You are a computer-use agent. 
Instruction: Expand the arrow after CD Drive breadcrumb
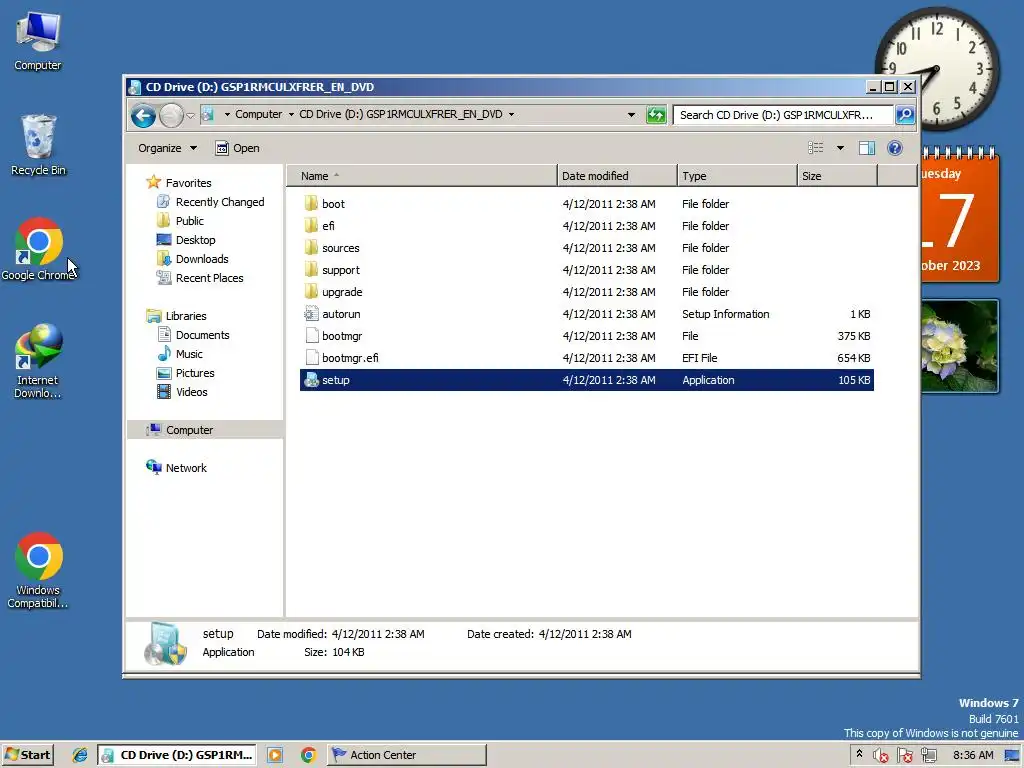(x=511, y=114)
